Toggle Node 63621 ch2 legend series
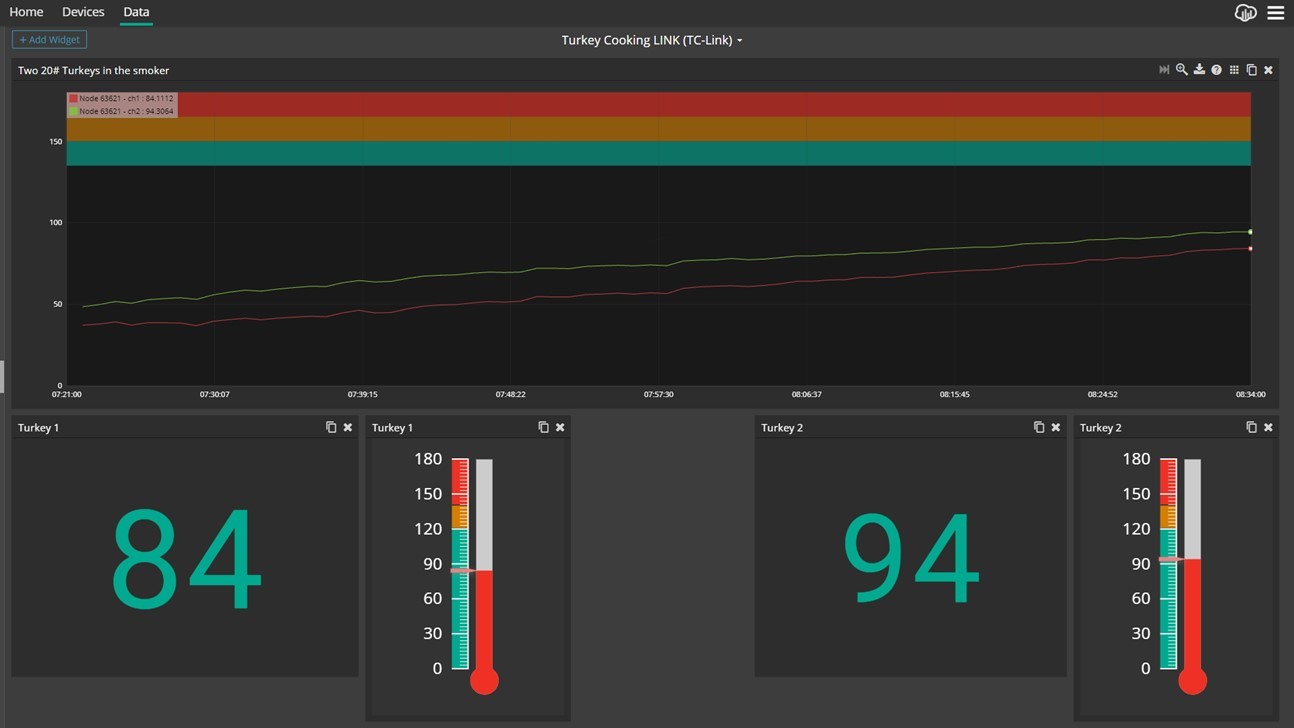1294x728 pixels. point(121,111)
